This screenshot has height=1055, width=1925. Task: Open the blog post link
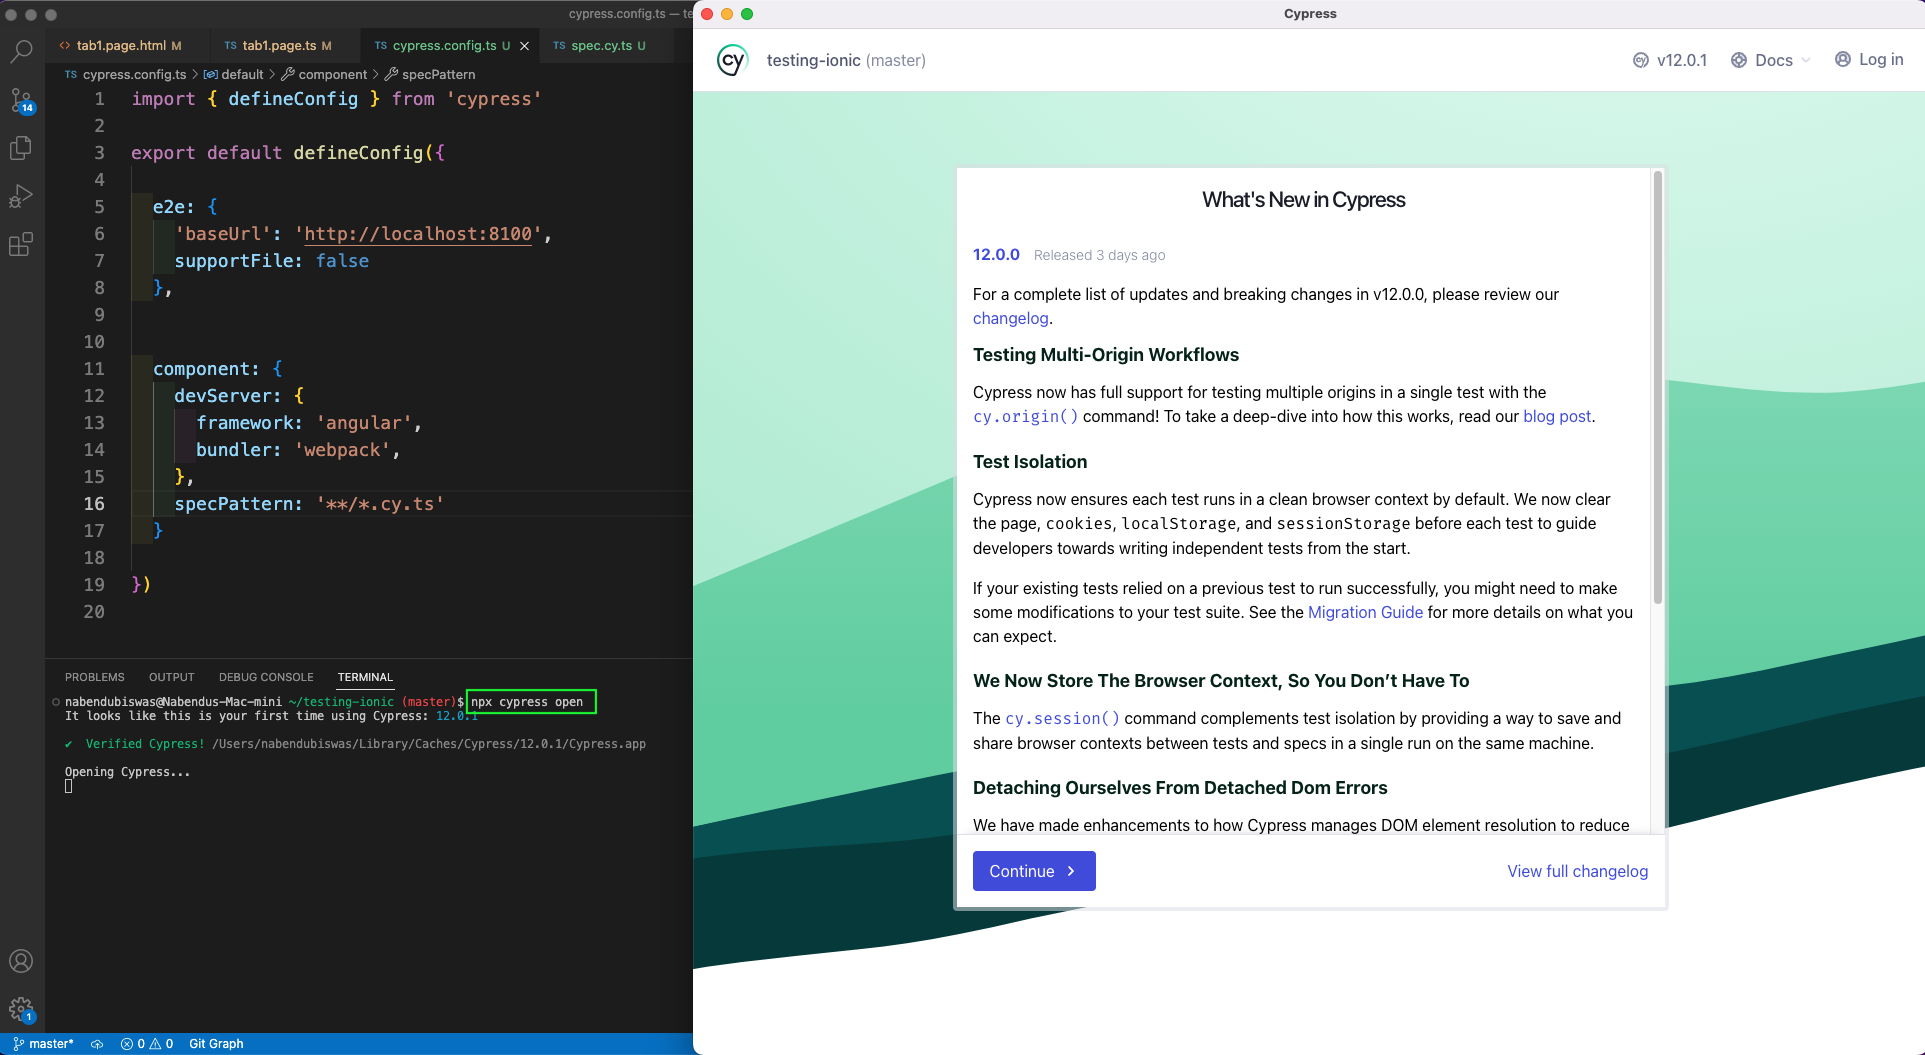[1556, 416]
